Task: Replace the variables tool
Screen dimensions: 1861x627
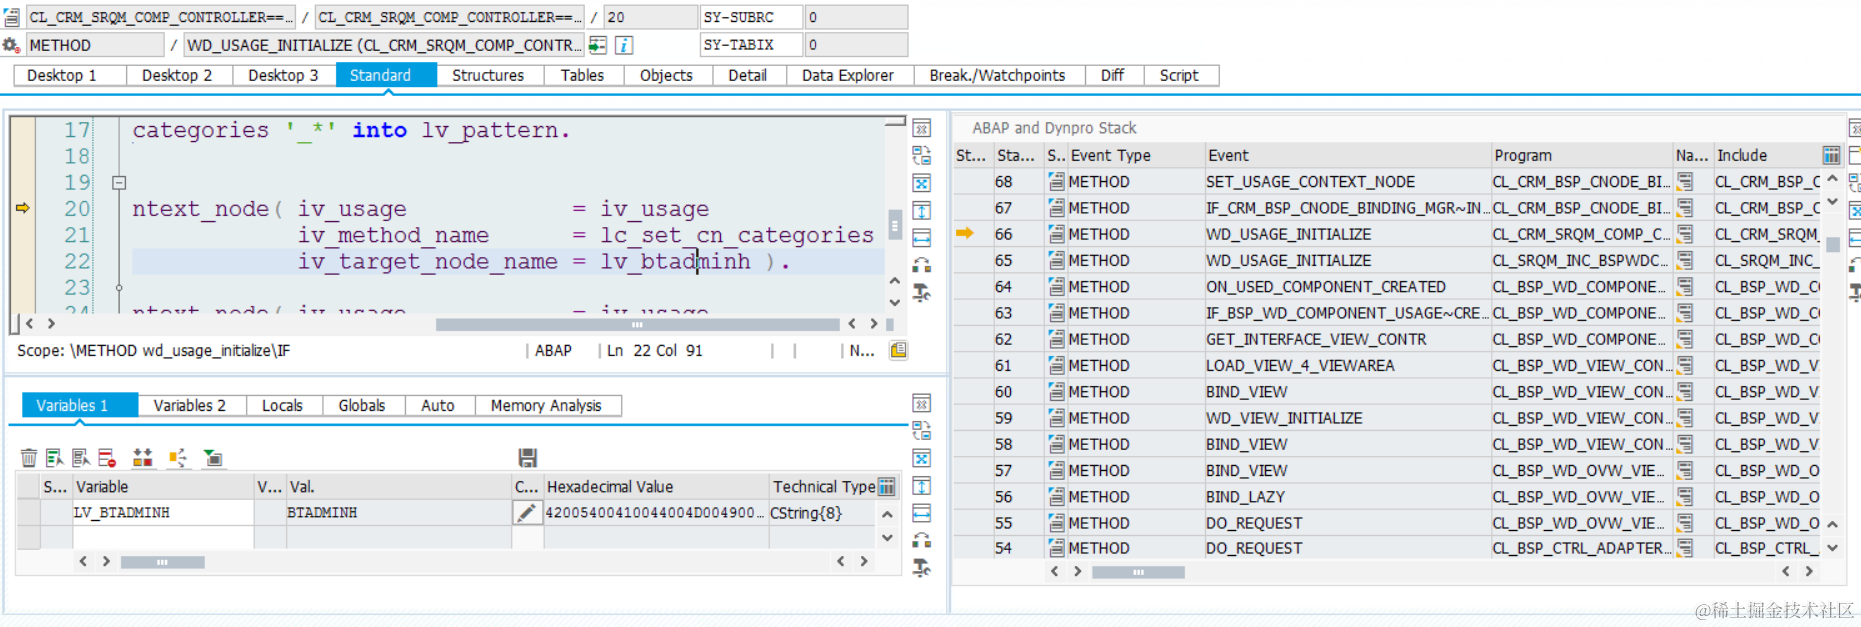Action: tap(922, 540)
